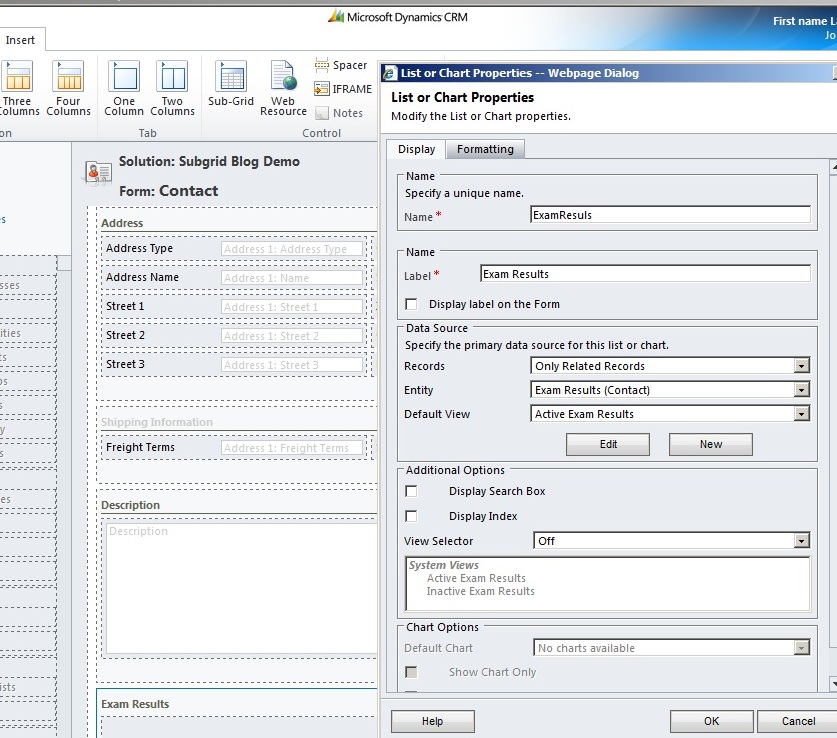Insert a Three Columns tab
837x738 pixels.
[x=20, y=87]
